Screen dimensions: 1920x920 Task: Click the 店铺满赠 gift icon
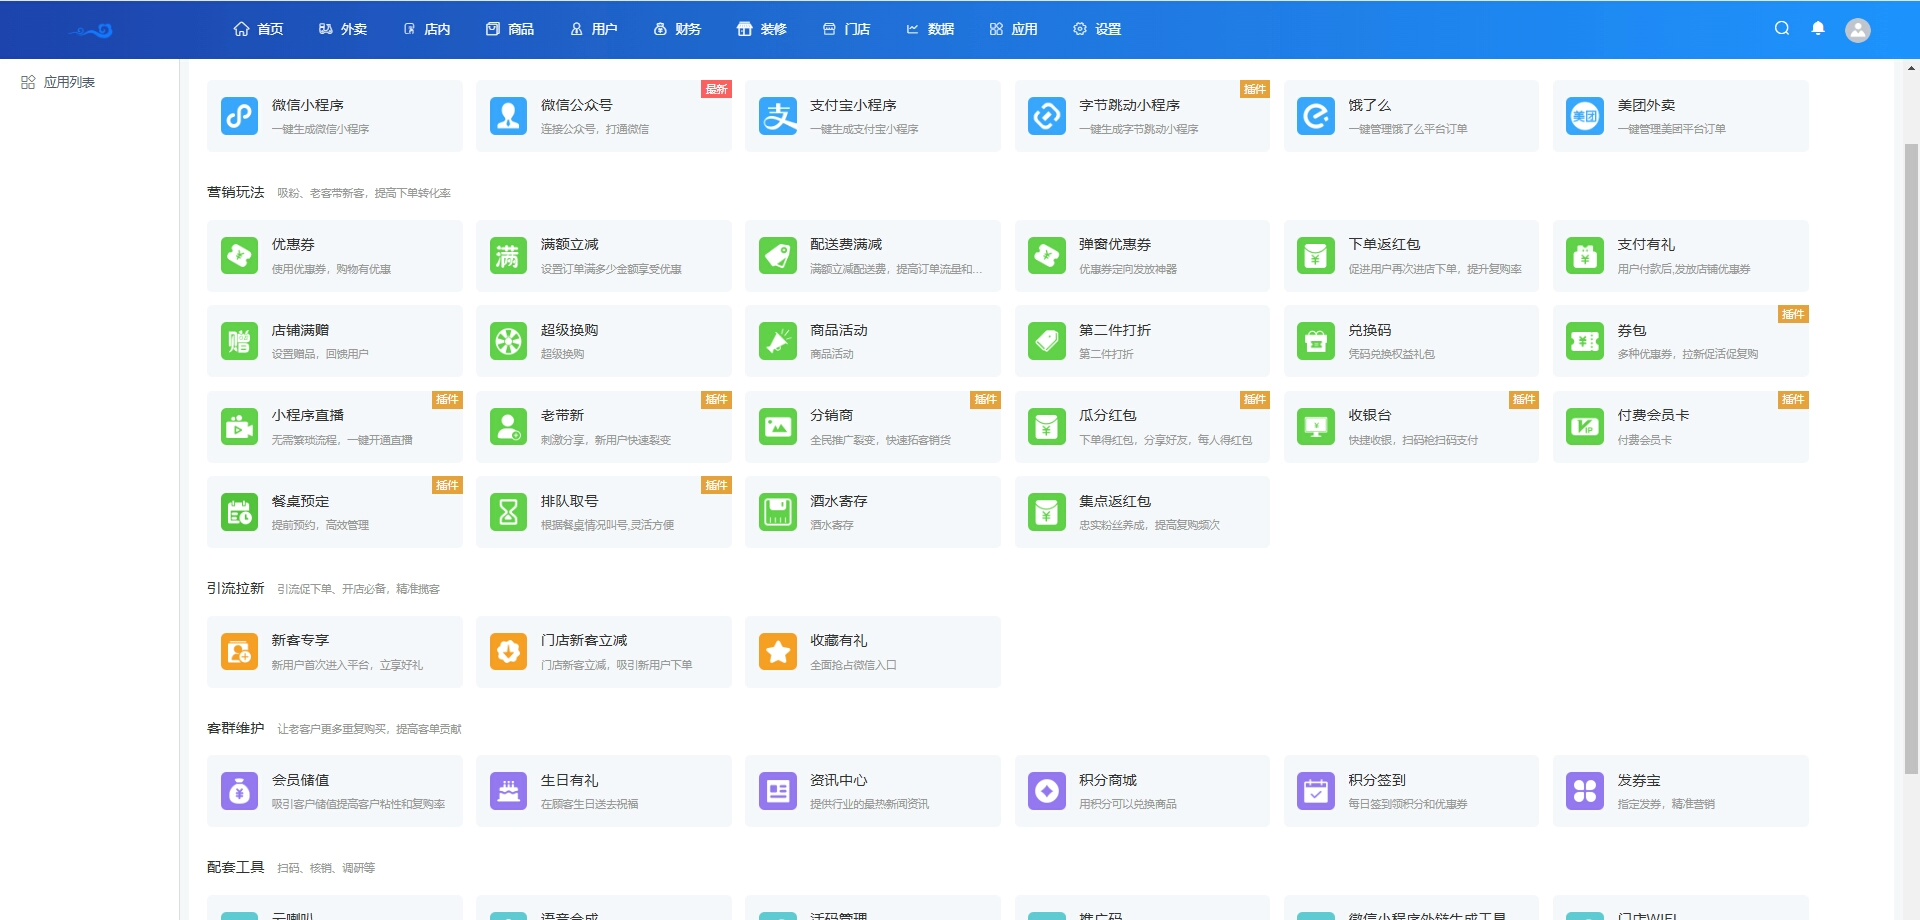(x=239, y=341)
